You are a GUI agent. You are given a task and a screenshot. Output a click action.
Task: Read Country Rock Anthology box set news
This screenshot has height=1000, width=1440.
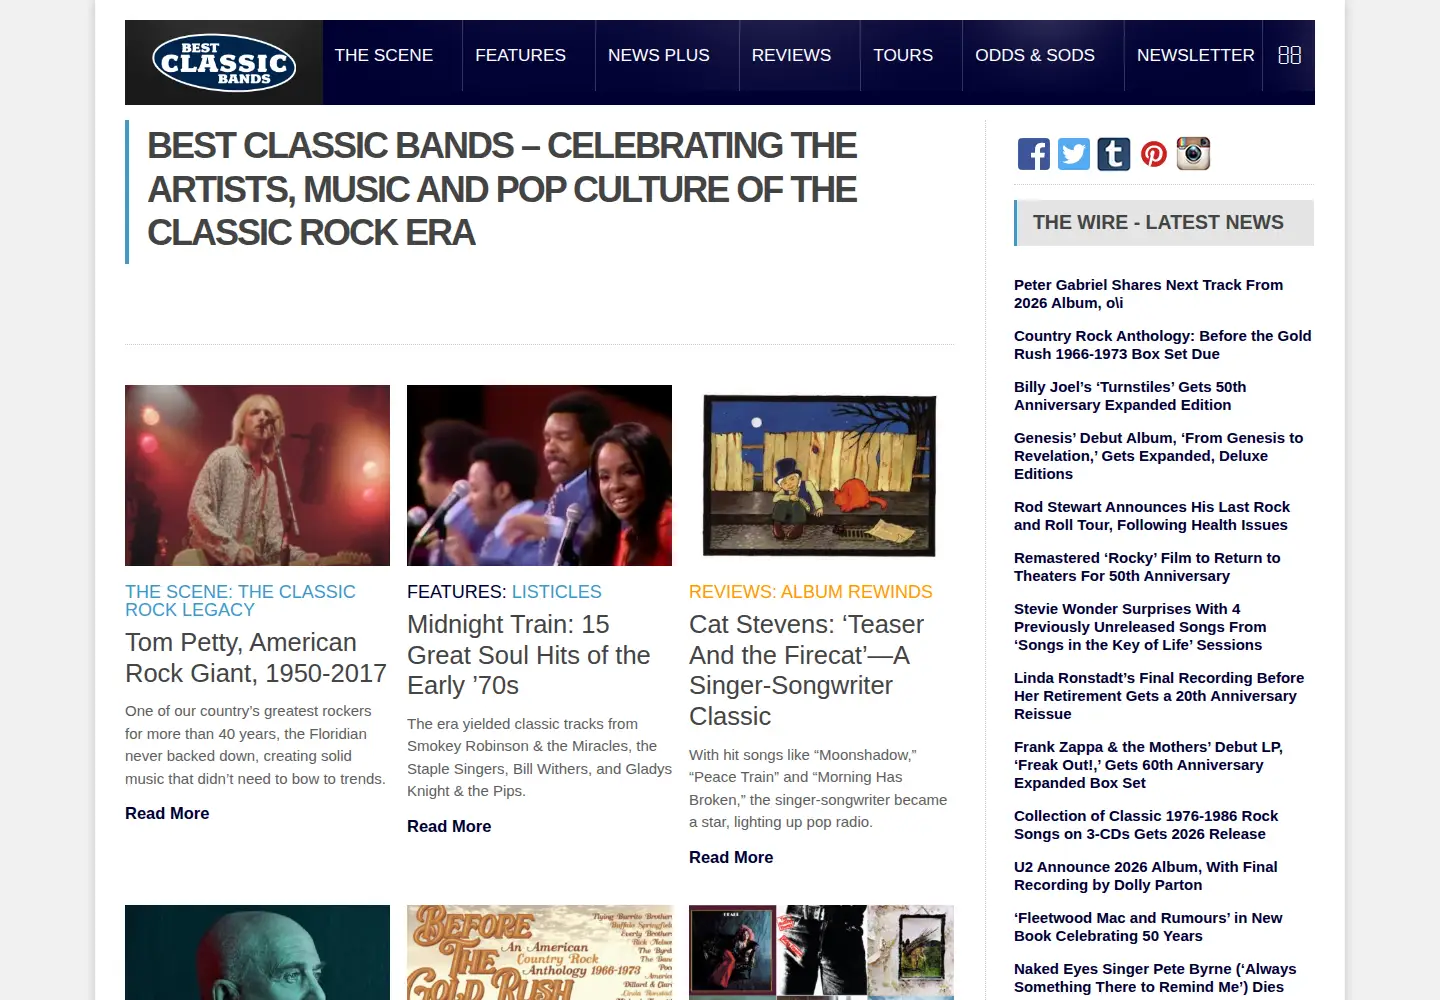tap(1163, 345)
